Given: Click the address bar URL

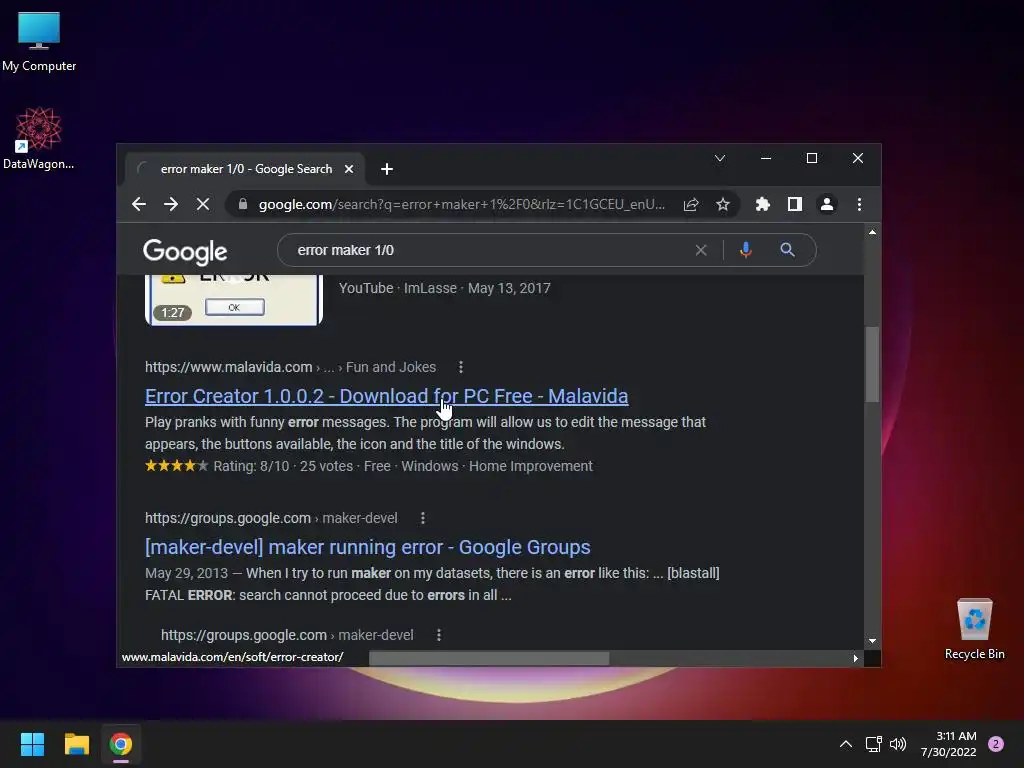Looking at the screenshot, I should point(462,204).
